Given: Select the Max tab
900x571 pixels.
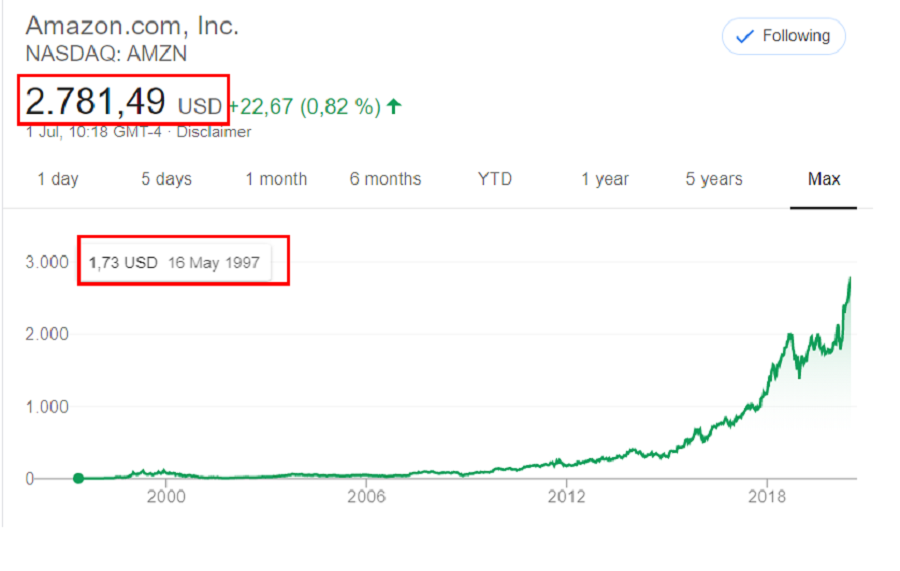Looking at the screenshot, I should point(824,179).
